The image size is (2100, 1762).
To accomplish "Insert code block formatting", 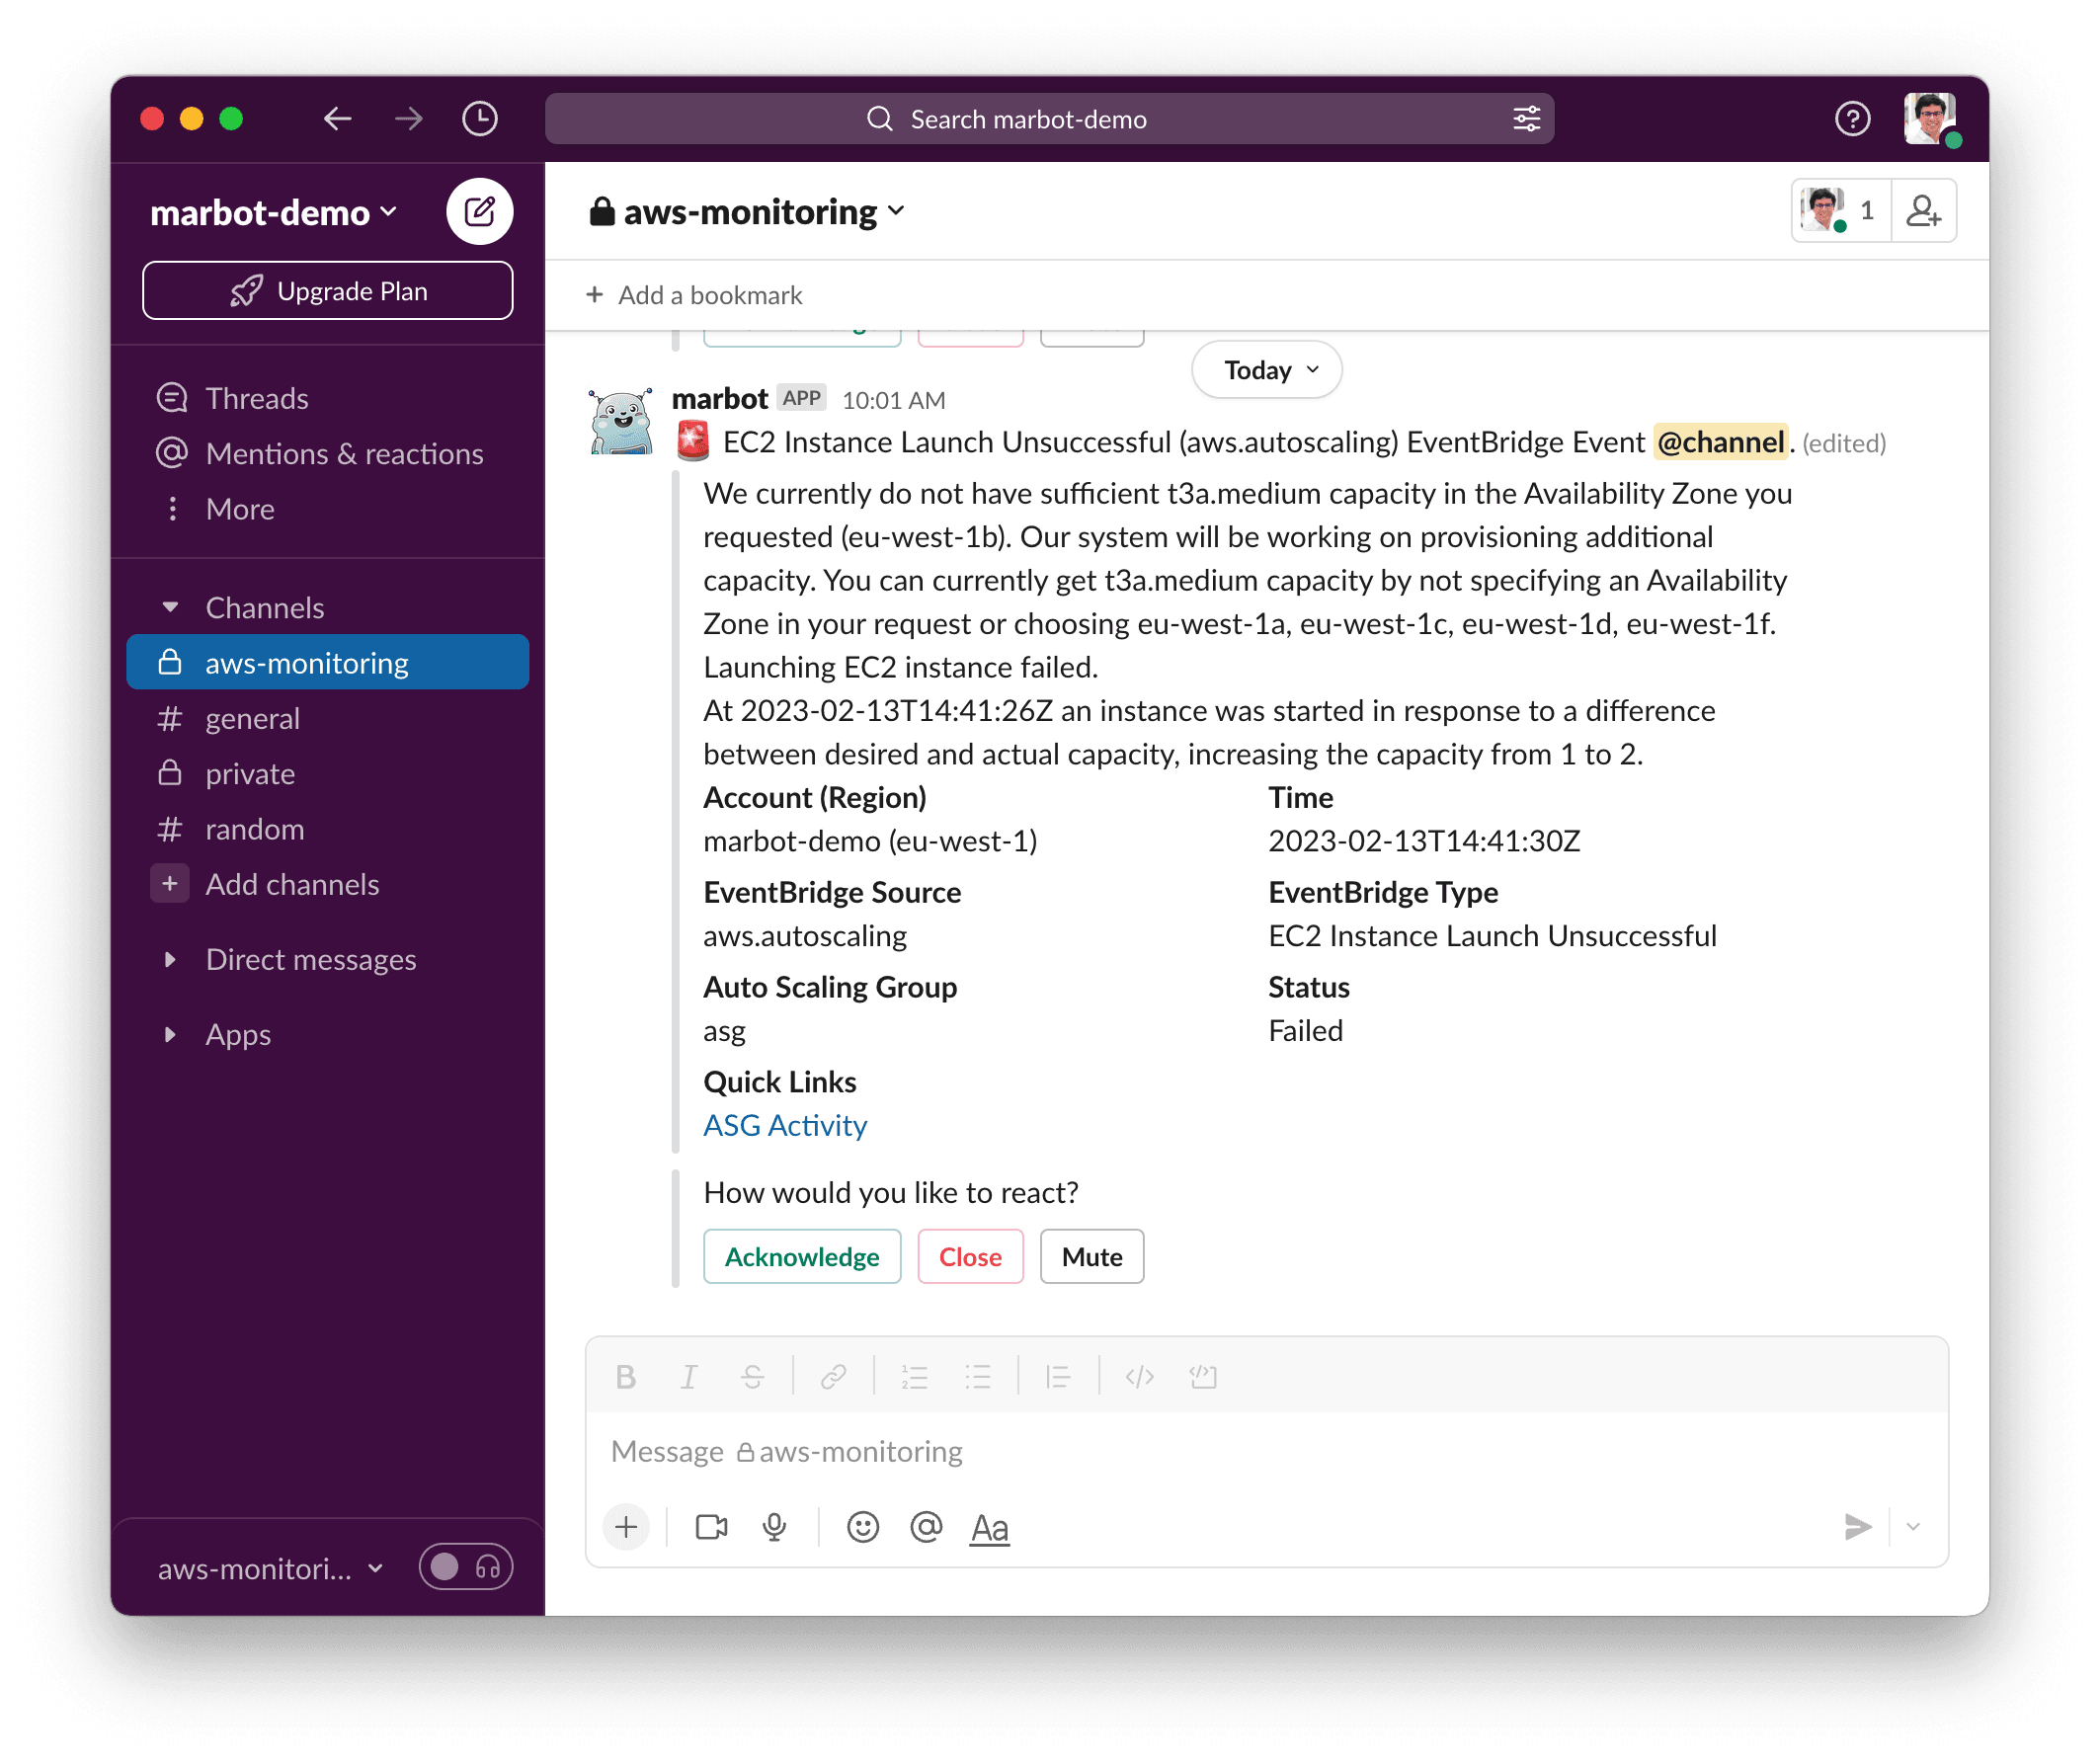I will tap(1203, 1377).
